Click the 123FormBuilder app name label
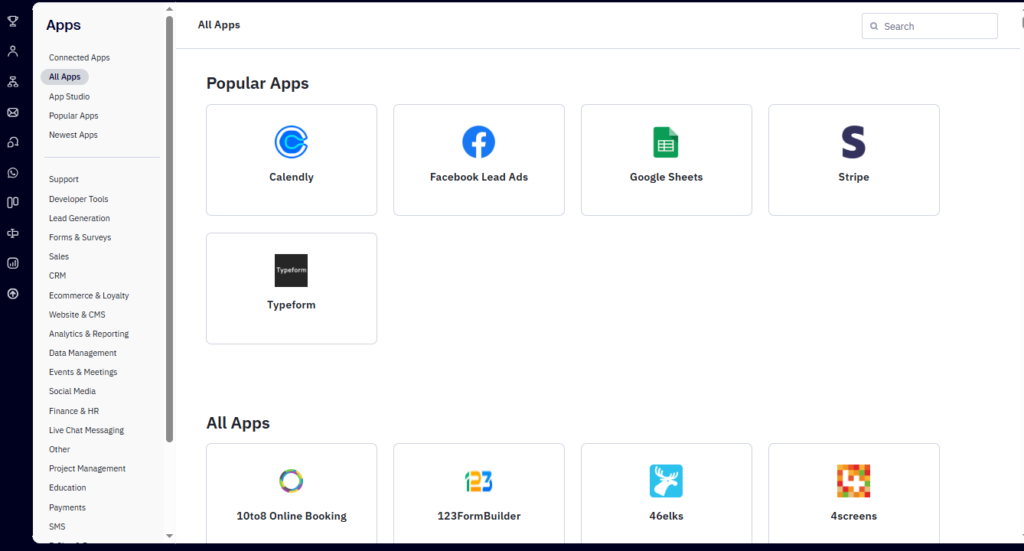 pos(479,516)
